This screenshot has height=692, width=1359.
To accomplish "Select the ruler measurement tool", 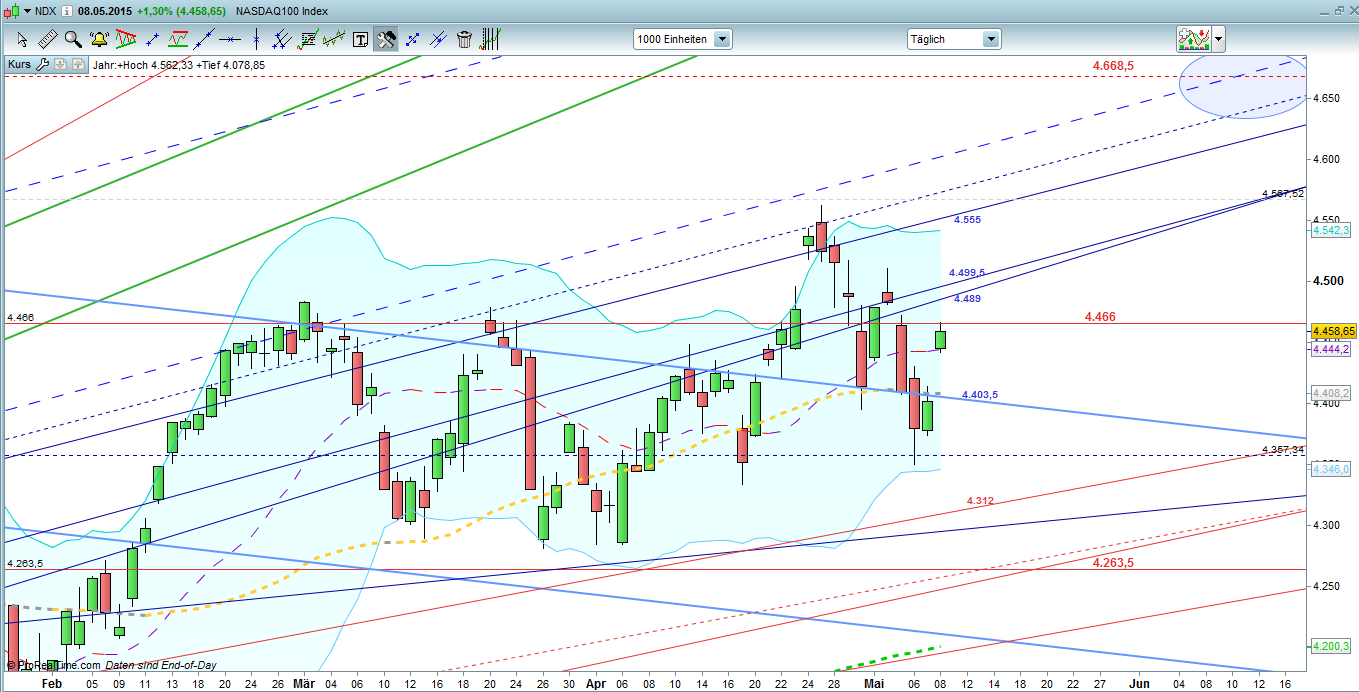I will pyautogui.click(x=47, y=39).
